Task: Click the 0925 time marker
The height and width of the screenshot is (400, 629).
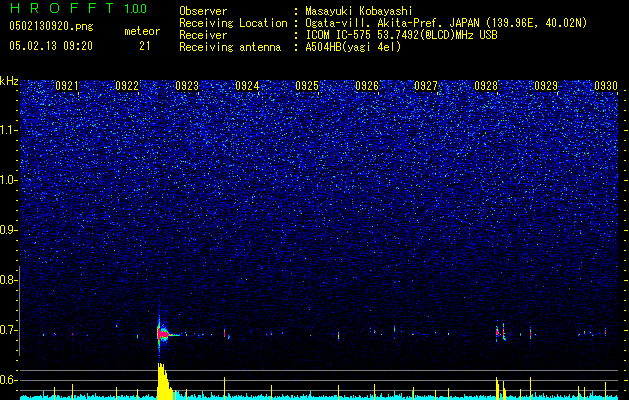Action: 307,86
